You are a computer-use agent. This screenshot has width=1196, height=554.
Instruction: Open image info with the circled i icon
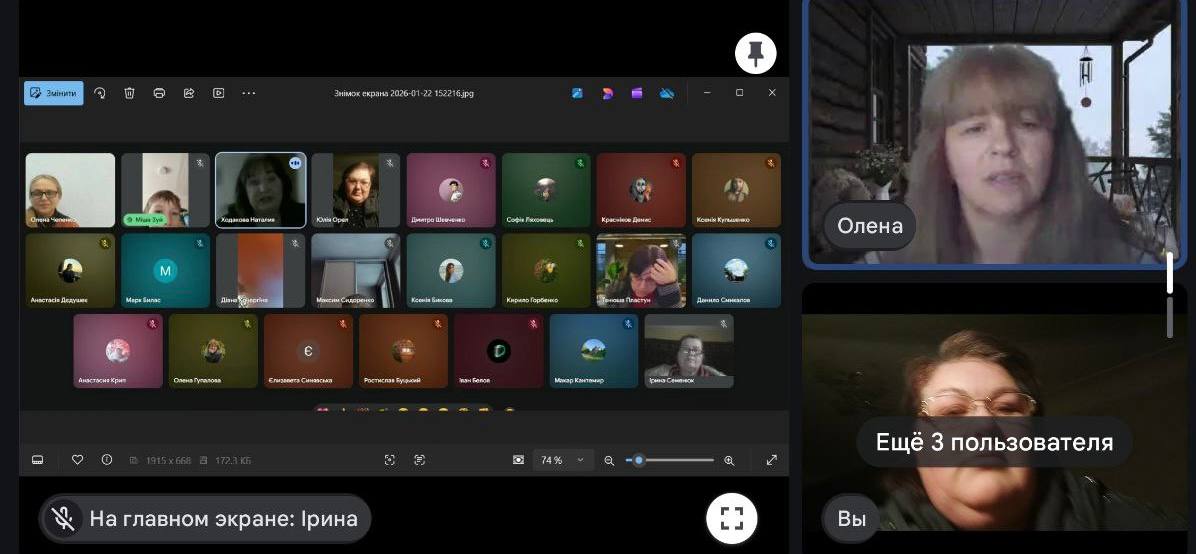click(106, 460)
